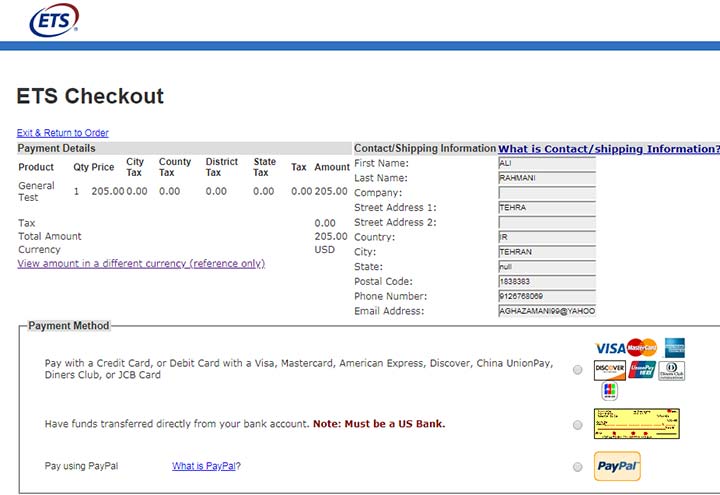
Task: Click the USD currency value
Action: tap(325, 250)
